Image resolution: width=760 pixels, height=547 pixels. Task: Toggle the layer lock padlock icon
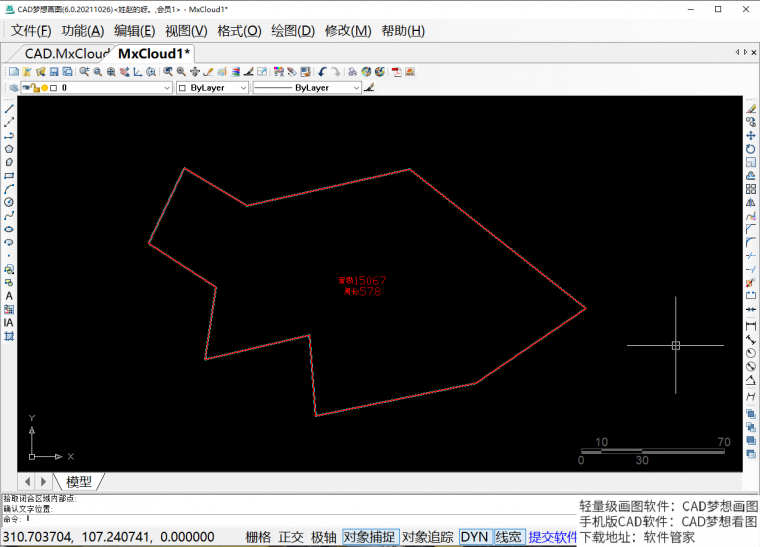click(x=35, y=88)
